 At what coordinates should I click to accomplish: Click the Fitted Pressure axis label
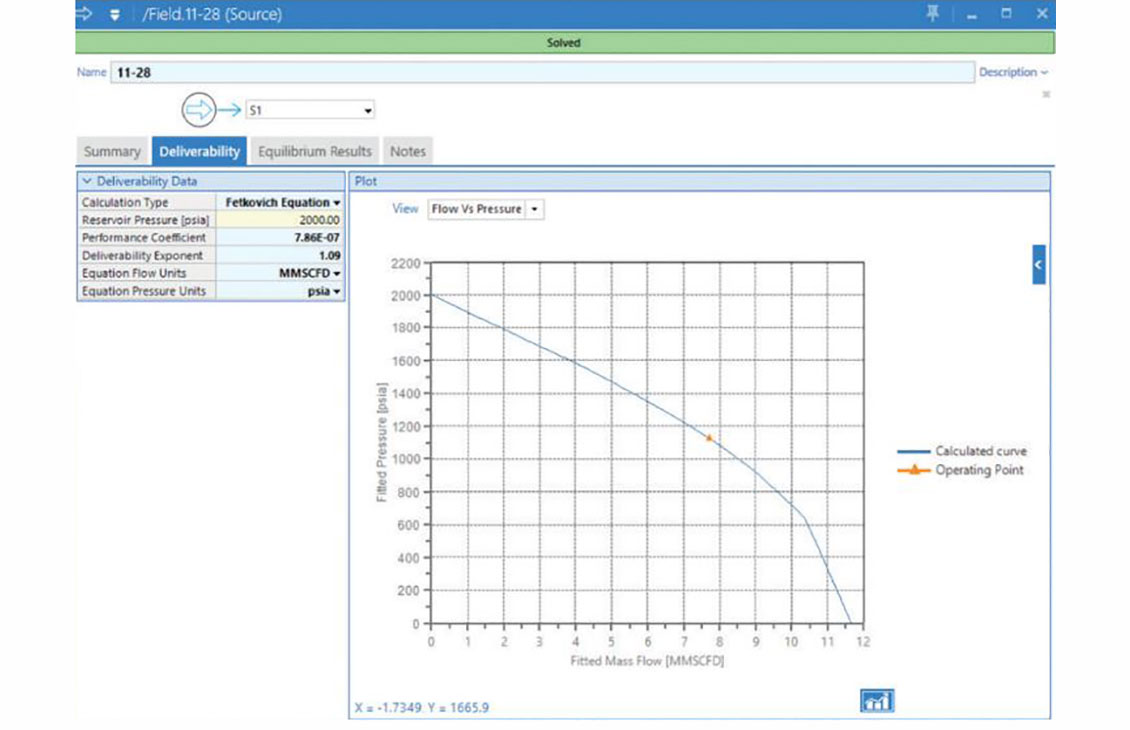click(x=381, y=442)
